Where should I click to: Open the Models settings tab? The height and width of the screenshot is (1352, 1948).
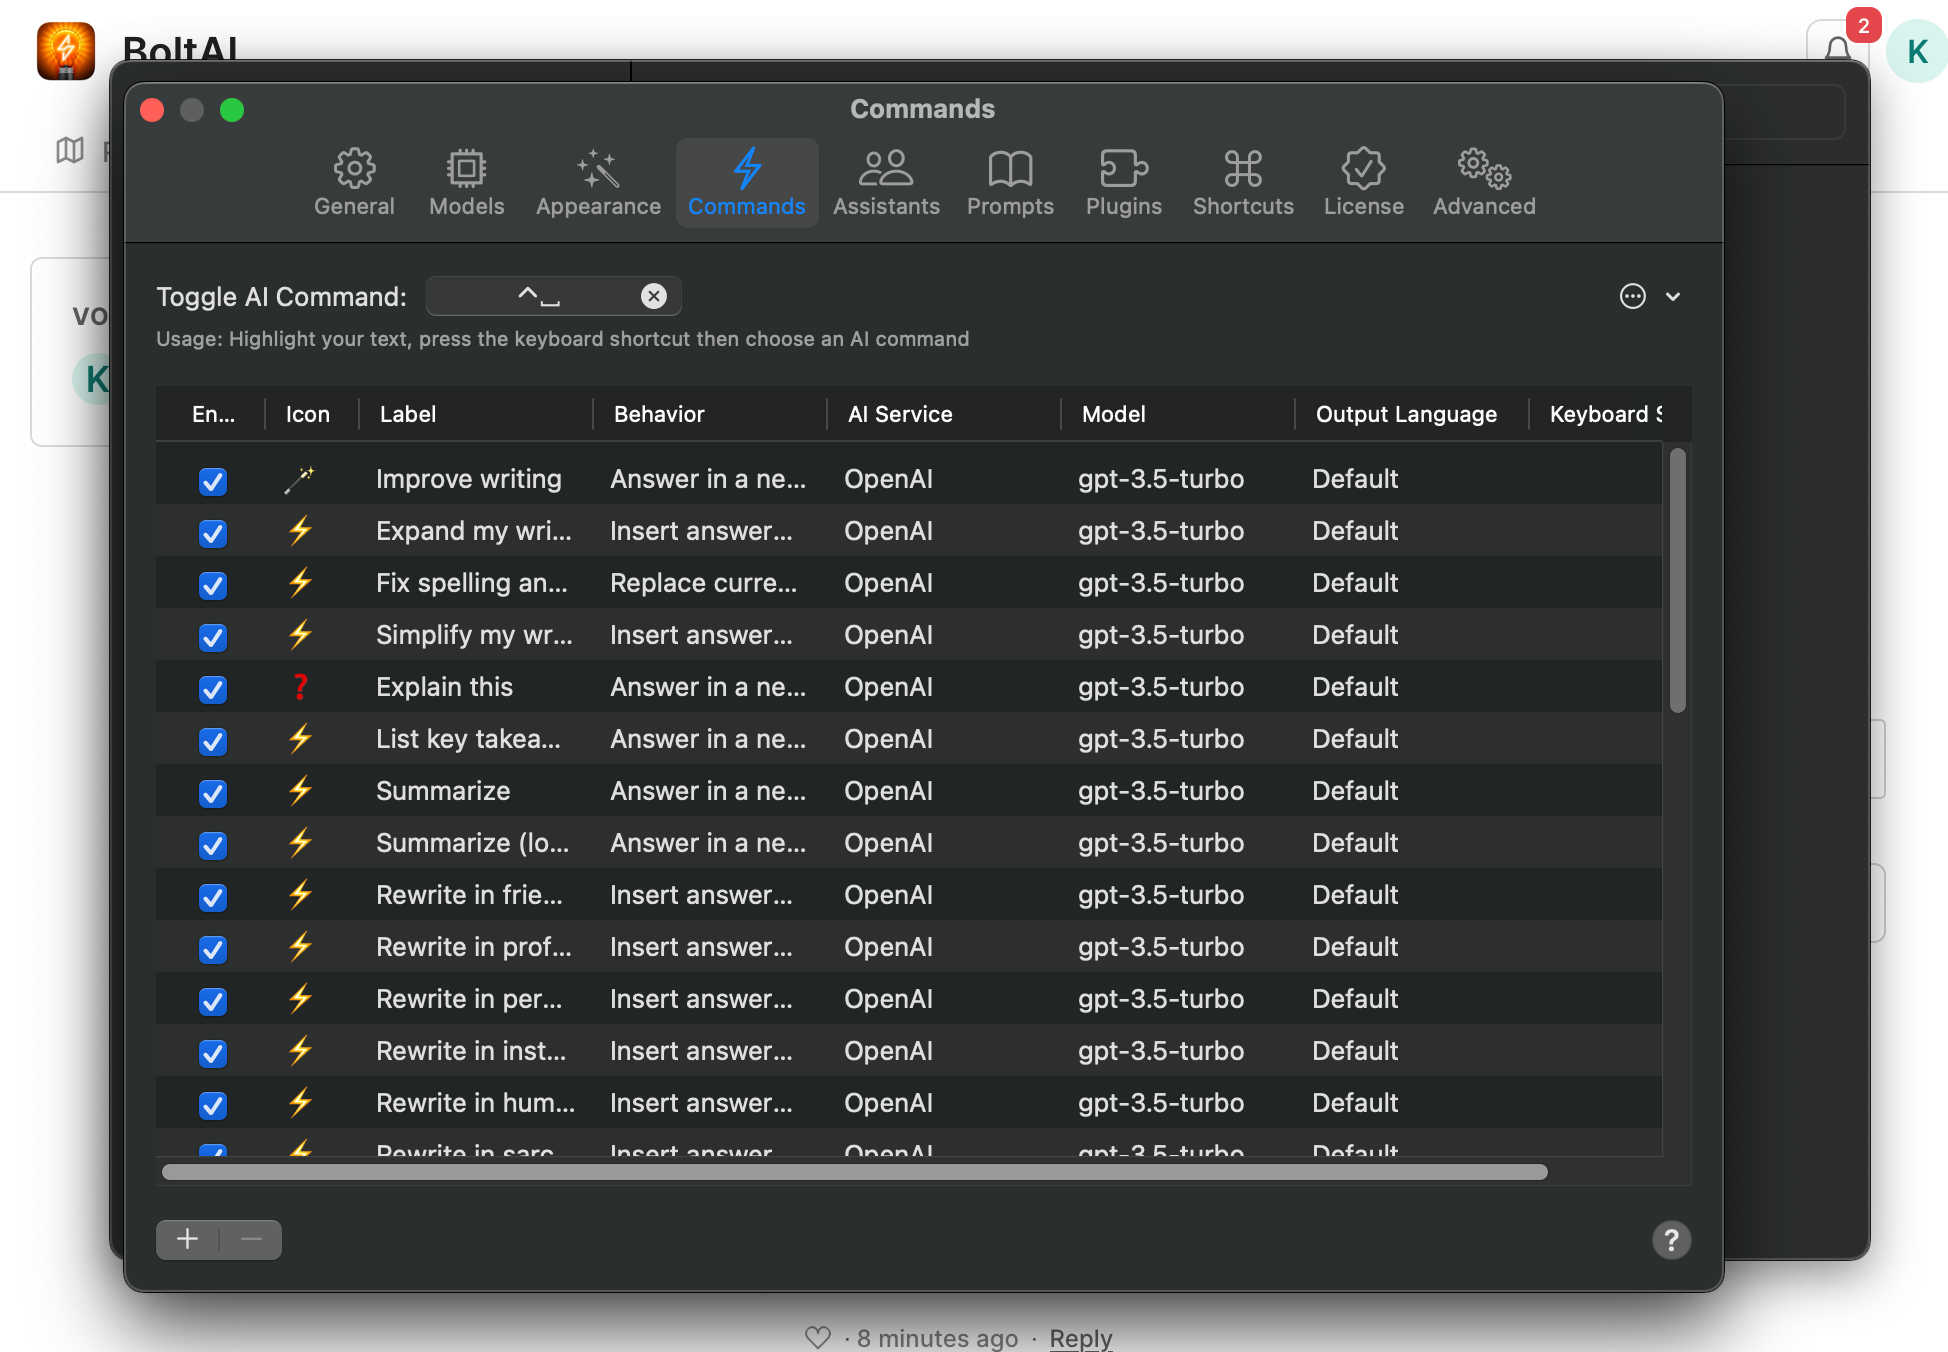466,183
